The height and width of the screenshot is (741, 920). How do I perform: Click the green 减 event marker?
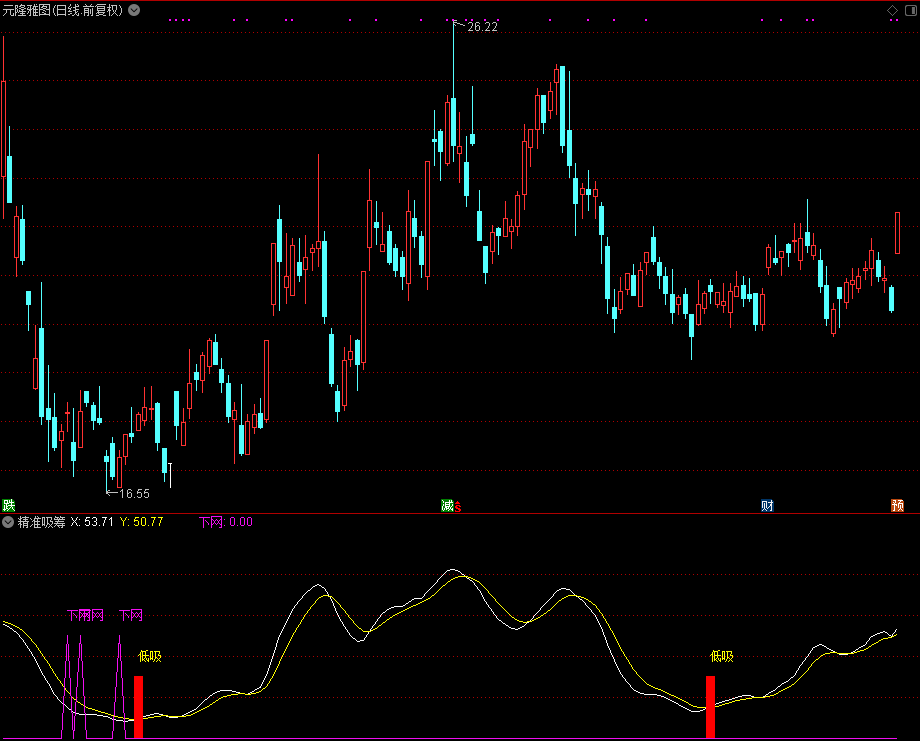click(x=447, y=506)
